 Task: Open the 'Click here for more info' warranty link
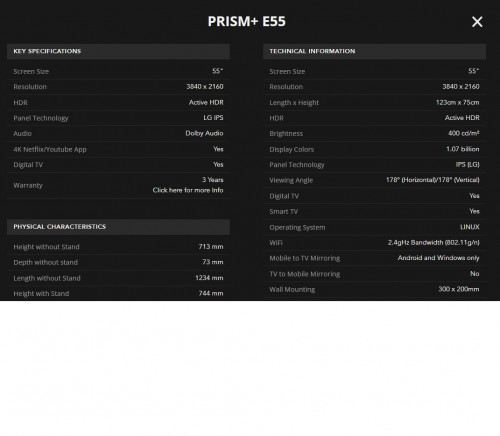(188, 190)
